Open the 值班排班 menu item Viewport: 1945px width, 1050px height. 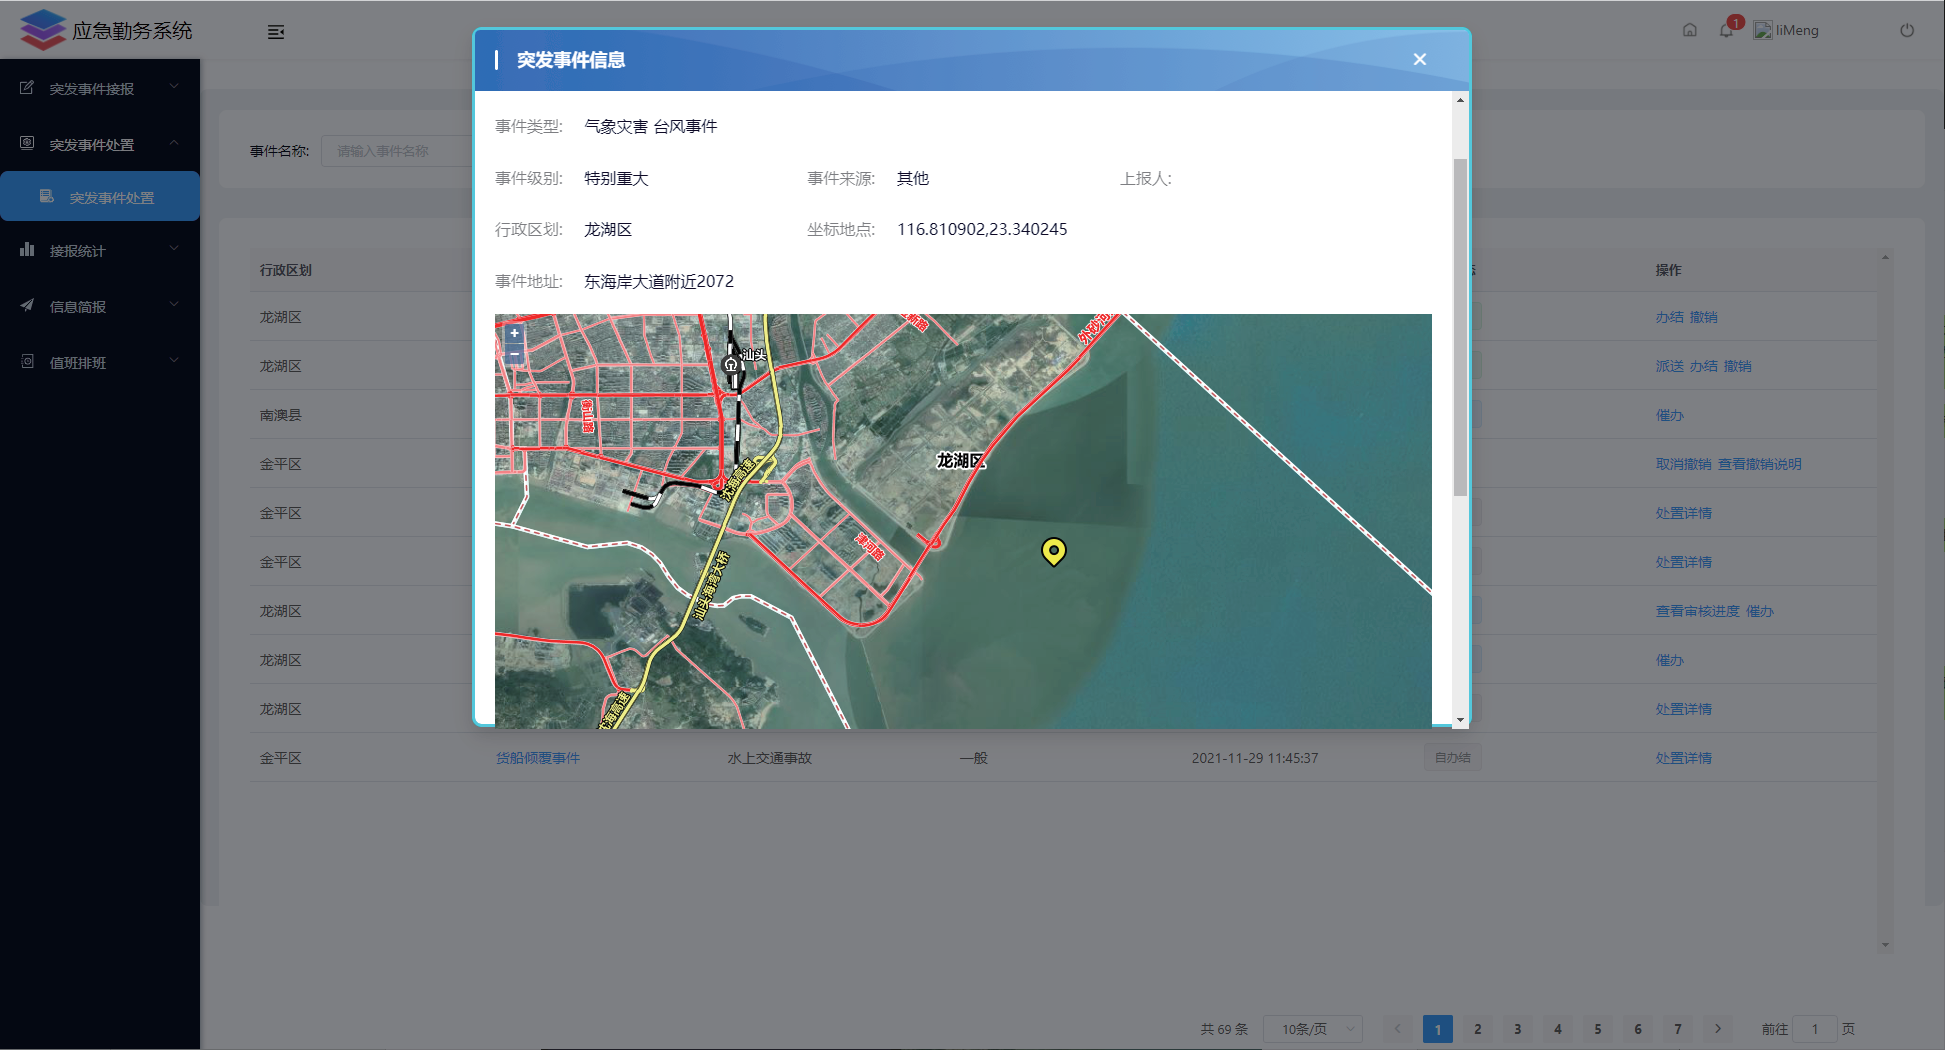tap(100, 363)
